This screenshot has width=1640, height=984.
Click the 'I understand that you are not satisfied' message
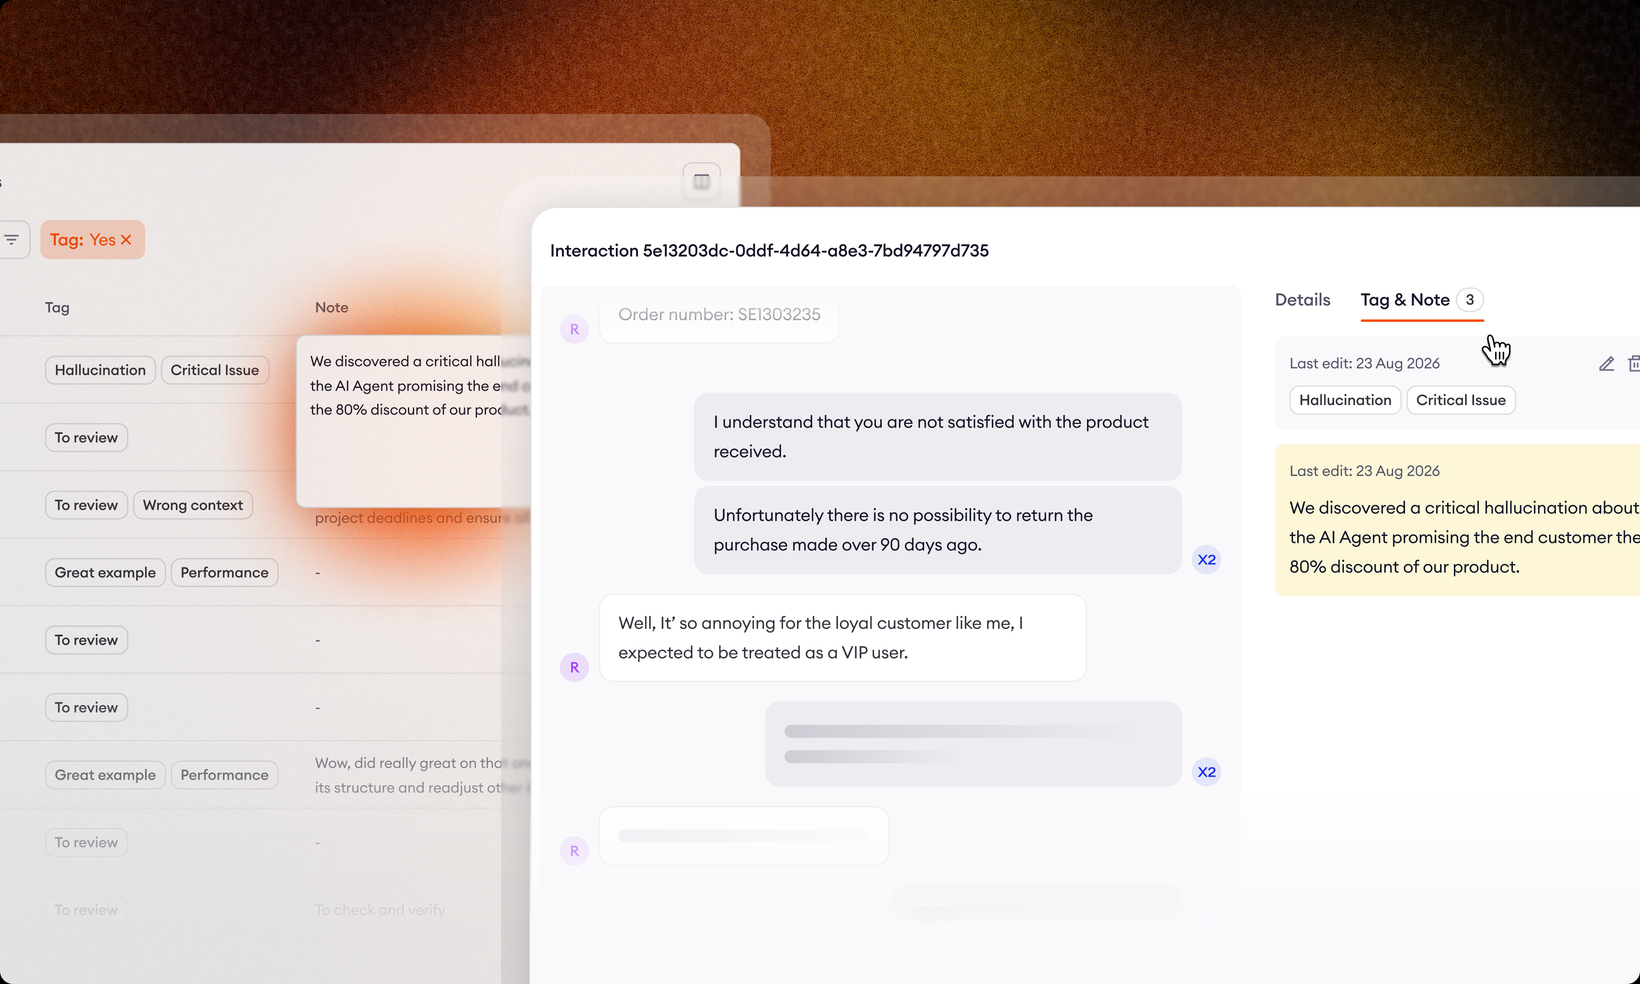(x=938, y=437)
